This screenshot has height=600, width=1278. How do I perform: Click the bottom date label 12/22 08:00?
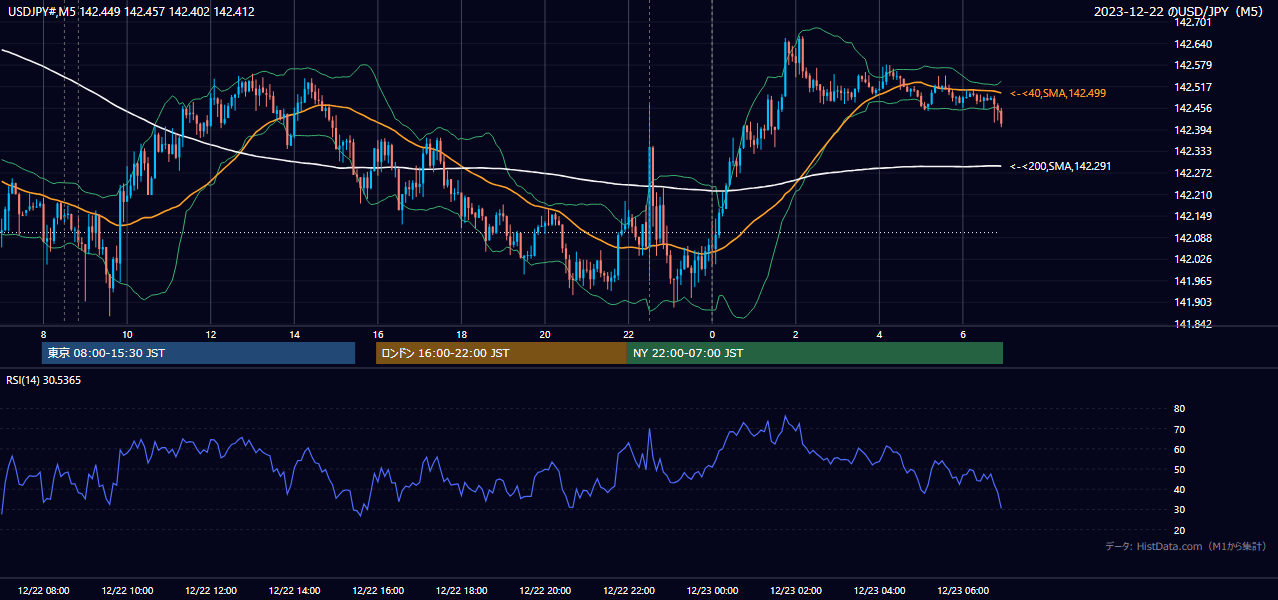coord(44,591)
